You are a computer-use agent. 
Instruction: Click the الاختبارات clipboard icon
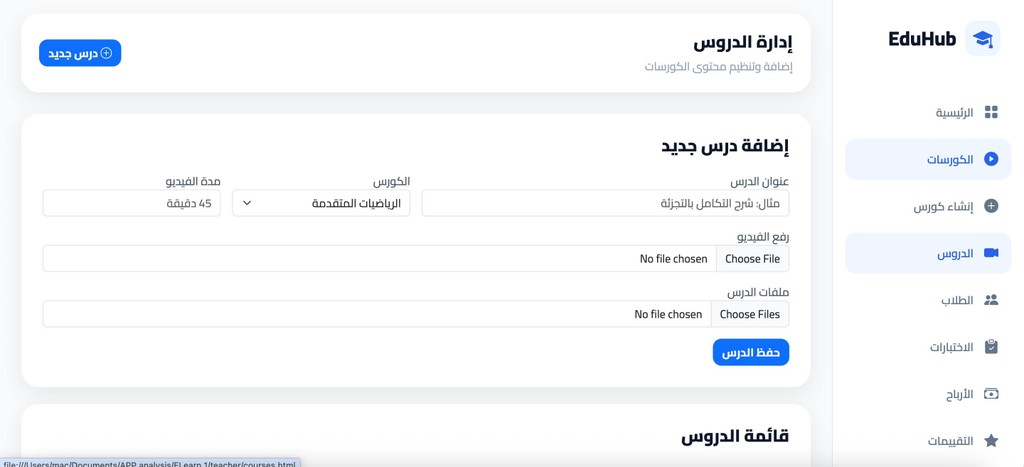(x=991, y=347)
